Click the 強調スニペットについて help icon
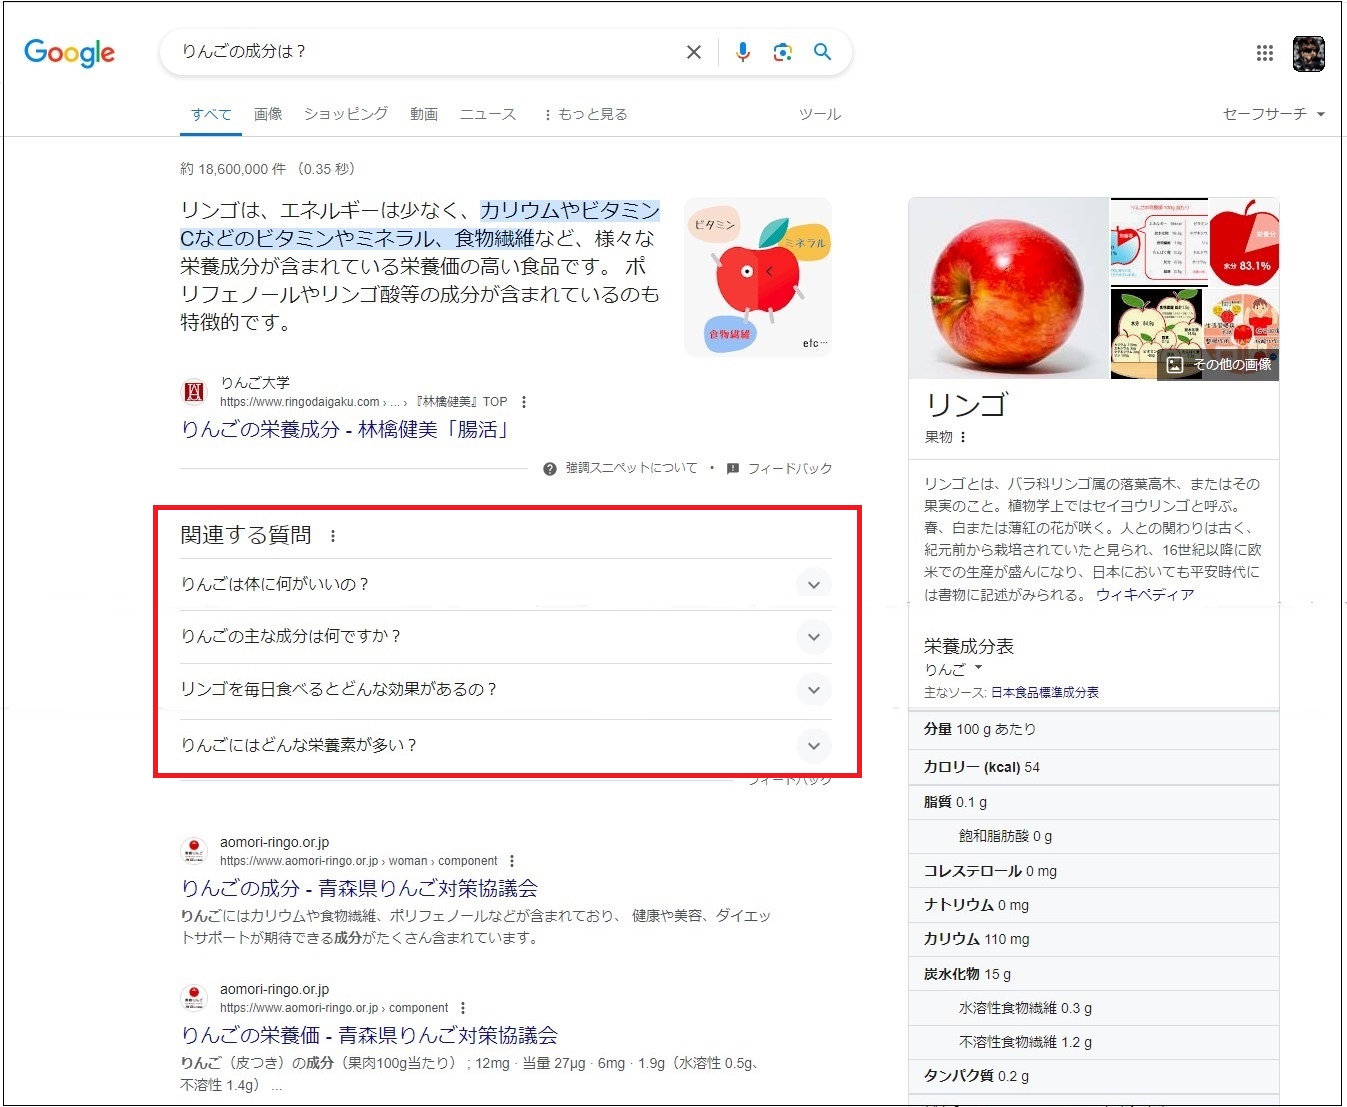1347x1107 pixels. (x=549, y=469)
